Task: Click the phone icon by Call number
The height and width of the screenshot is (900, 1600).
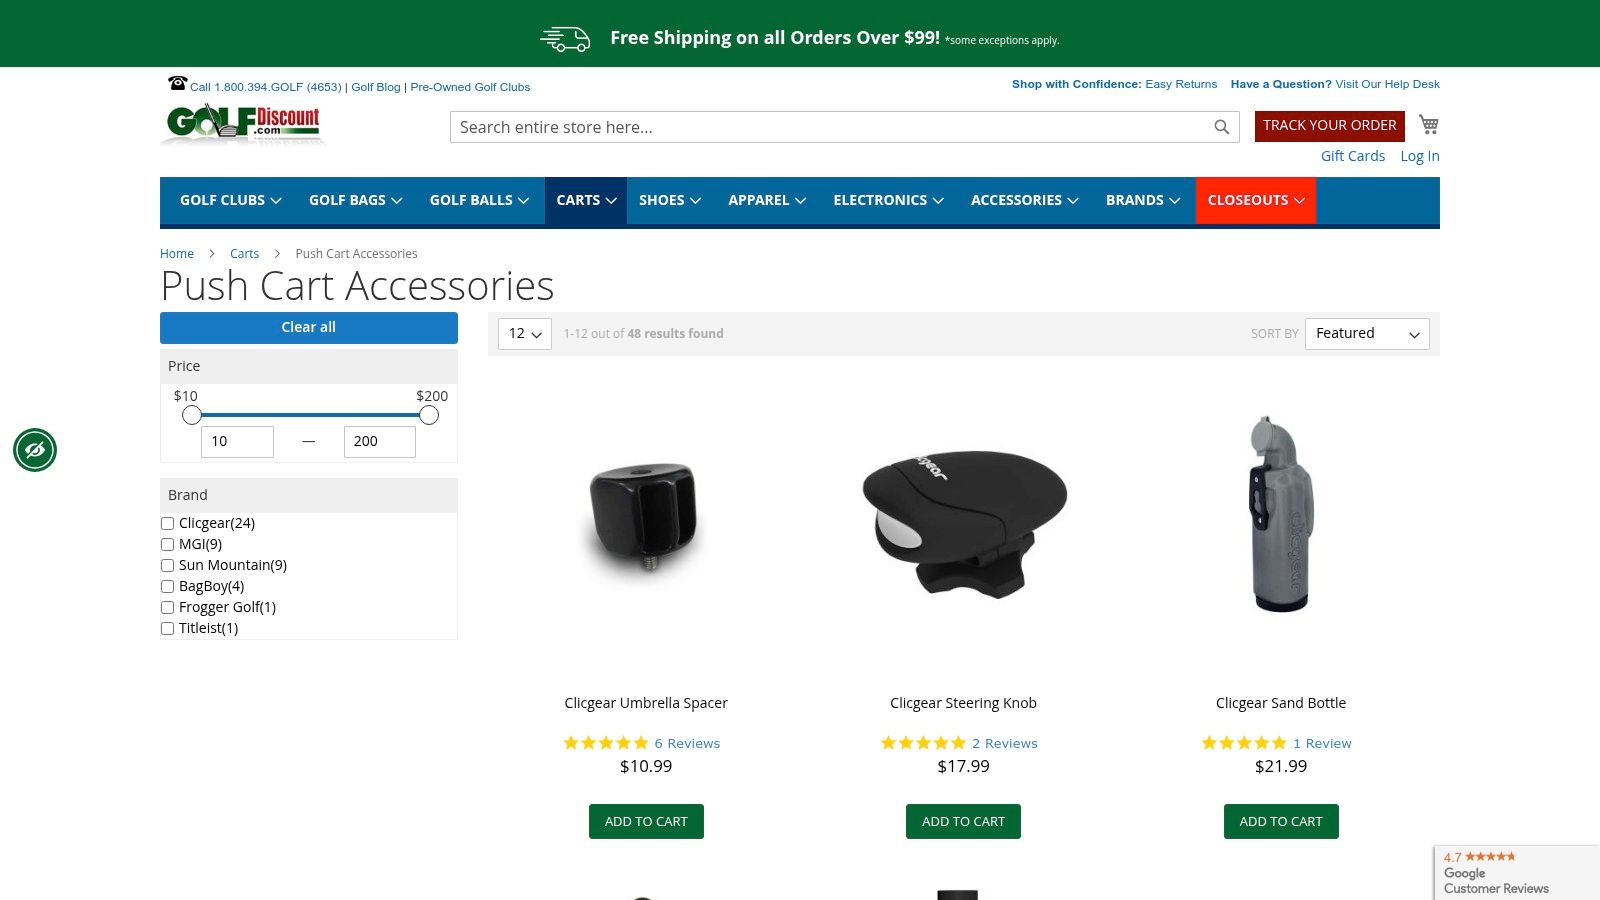Action: point(178,83)
